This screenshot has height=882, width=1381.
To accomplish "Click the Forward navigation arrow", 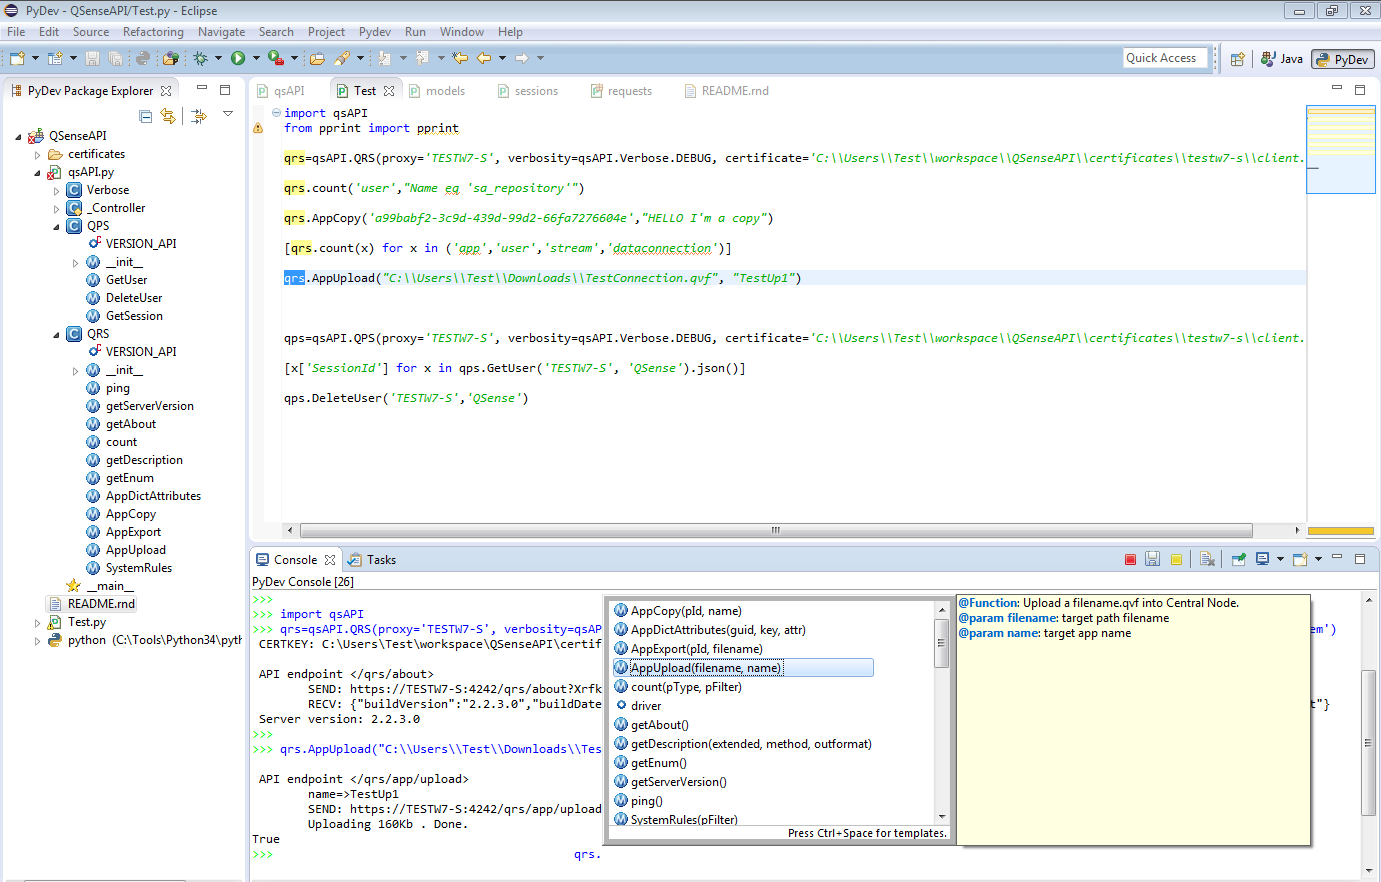I will click(521, 58).
